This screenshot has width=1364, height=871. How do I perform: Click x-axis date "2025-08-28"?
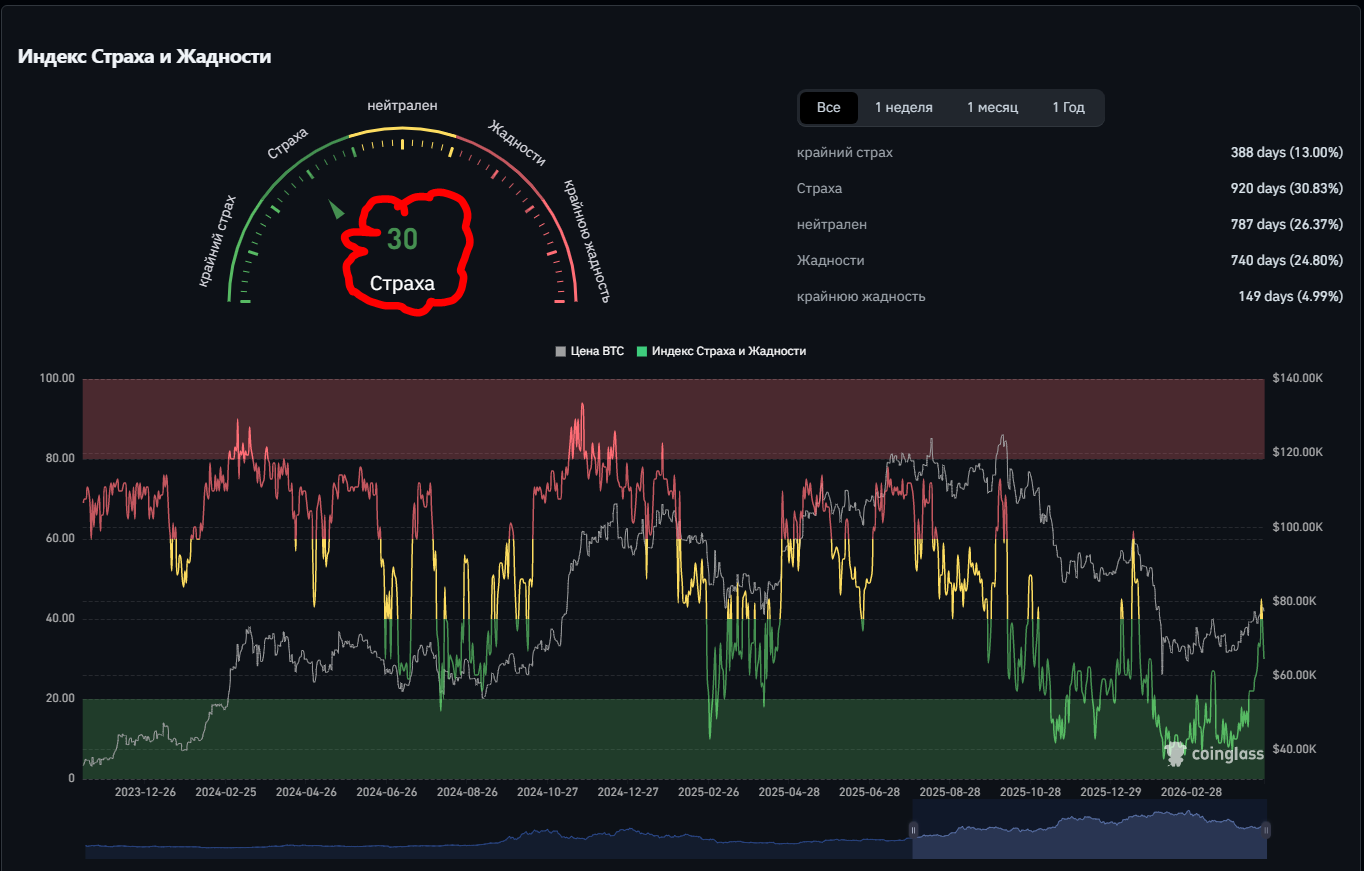pos(950,791)
